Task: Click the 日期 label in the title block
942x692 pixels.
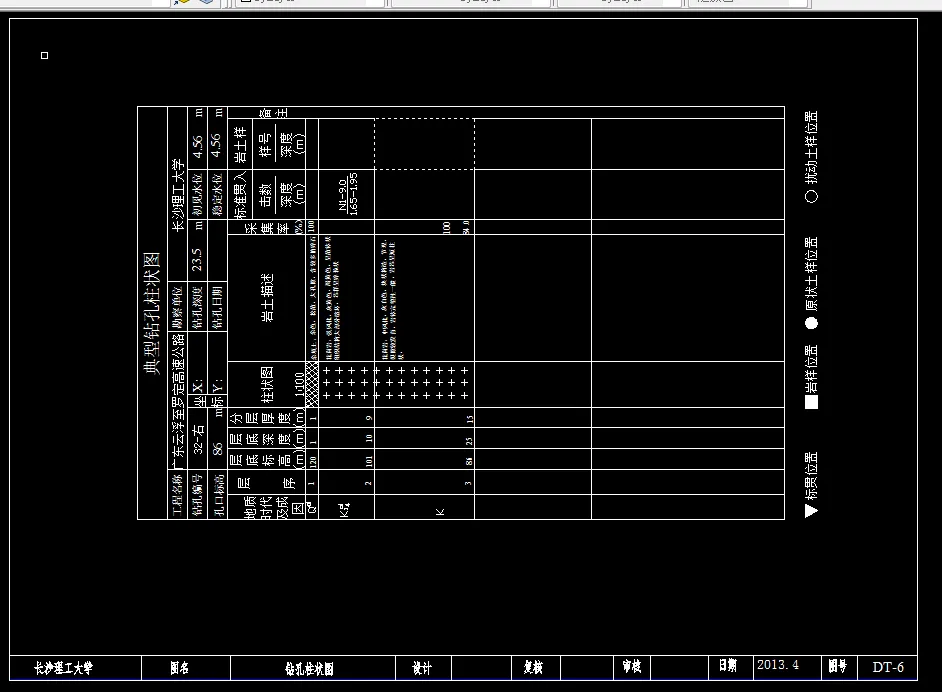Action: coord(728,665)
